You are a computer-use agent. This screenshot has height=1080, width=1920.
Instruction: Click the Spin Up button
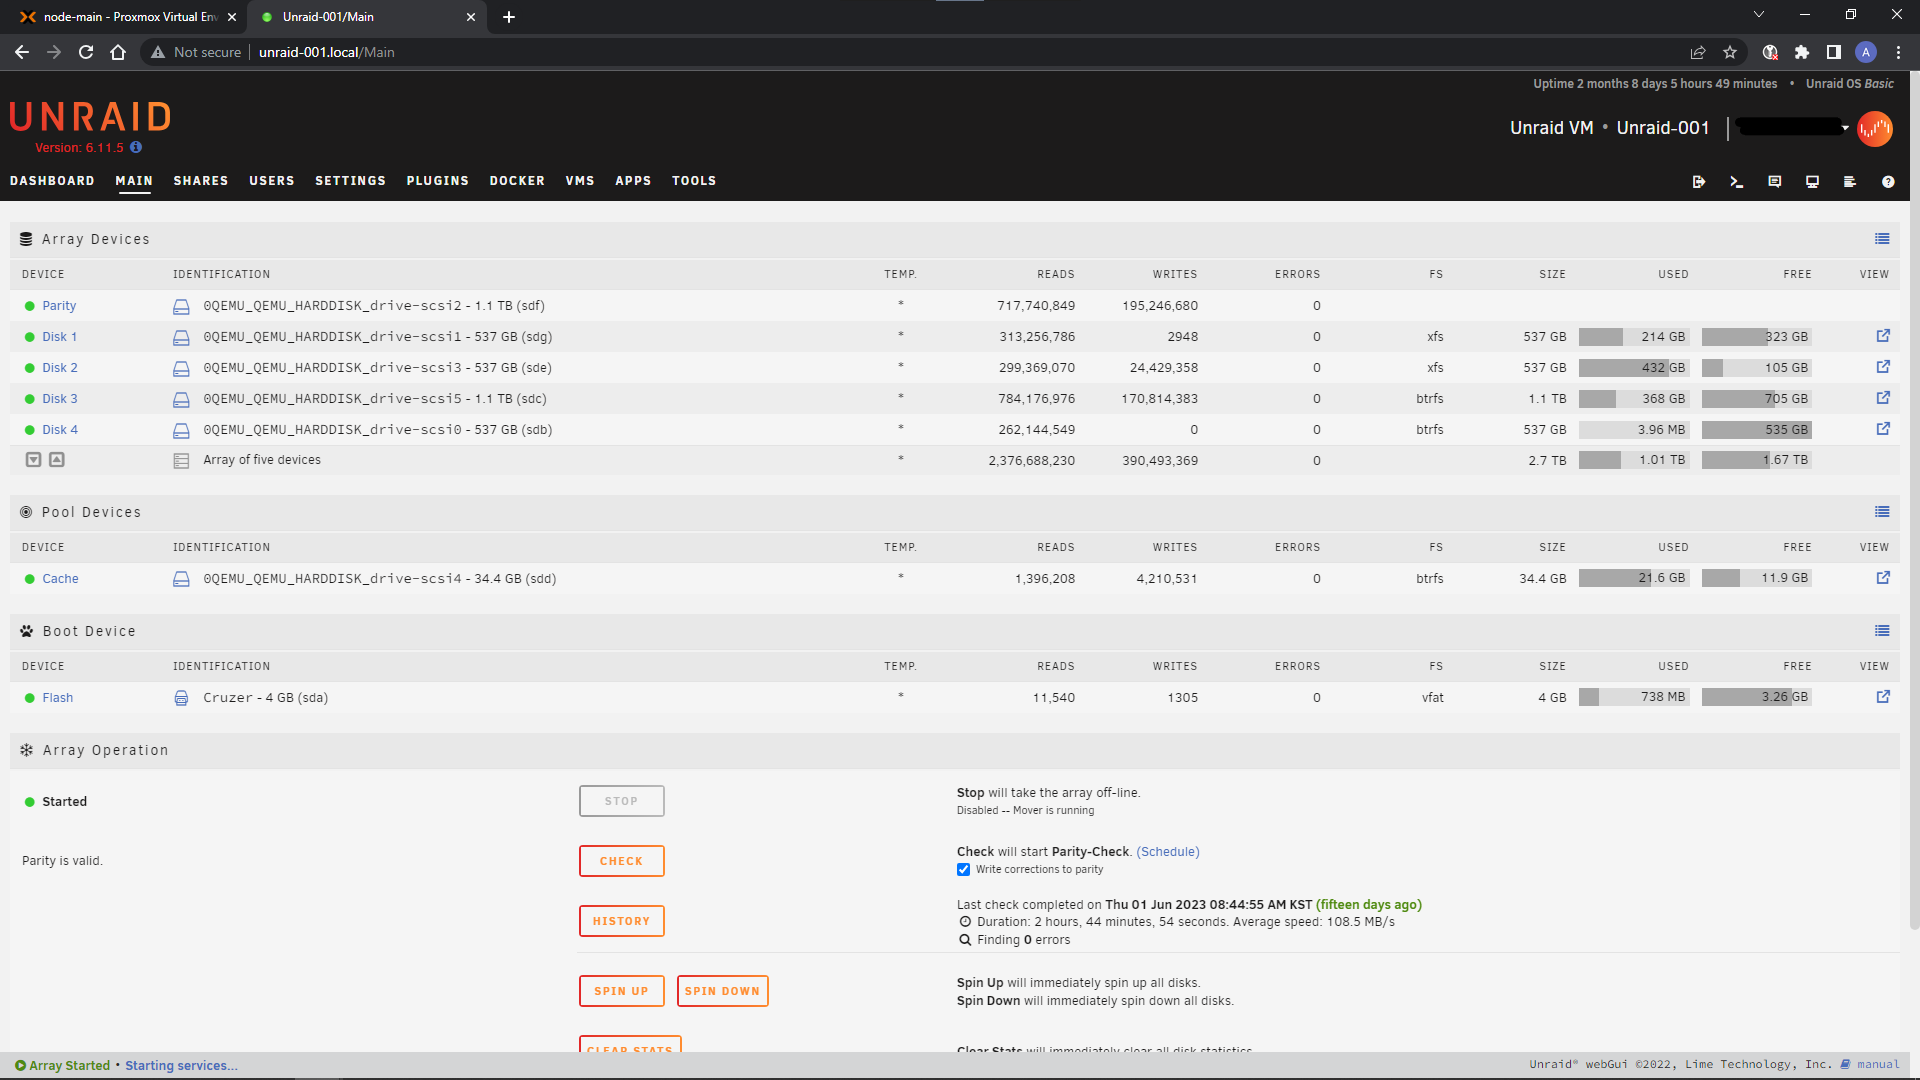621,991
